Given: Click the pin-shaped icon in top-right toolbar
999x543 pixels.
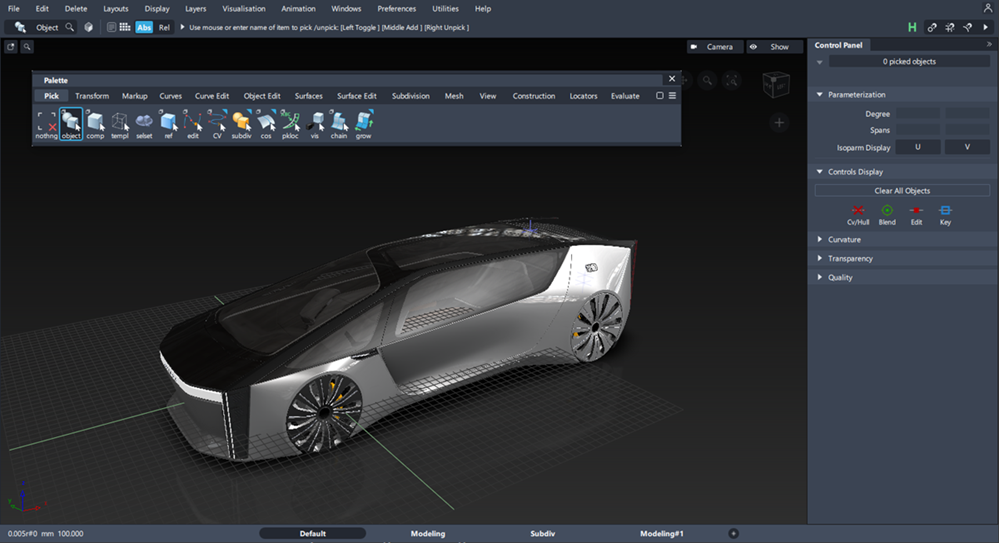Looking at the screenshot, I should (x=968, y=27).
